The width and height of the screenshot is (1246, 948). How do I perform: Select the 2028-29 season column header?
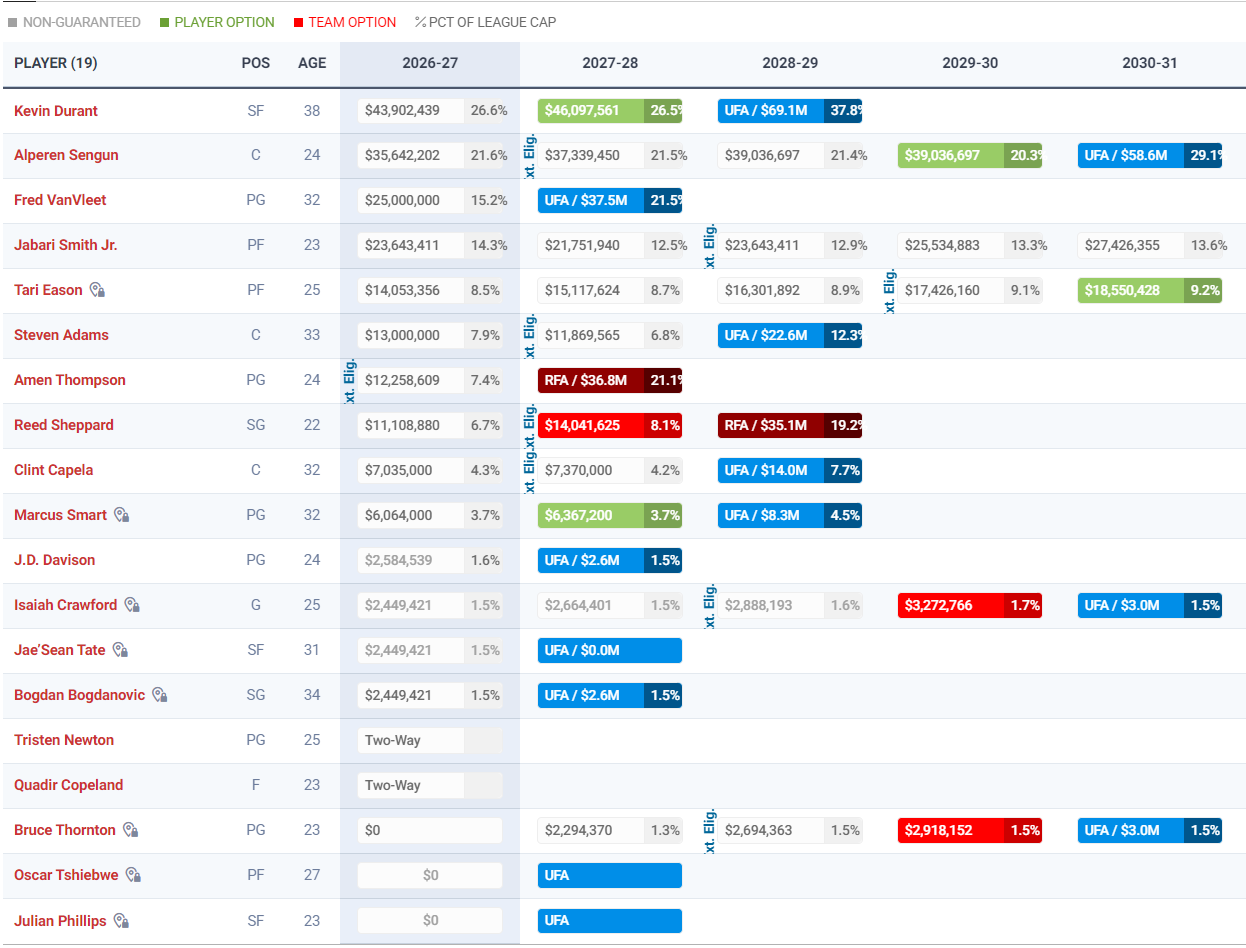[790, 63]
